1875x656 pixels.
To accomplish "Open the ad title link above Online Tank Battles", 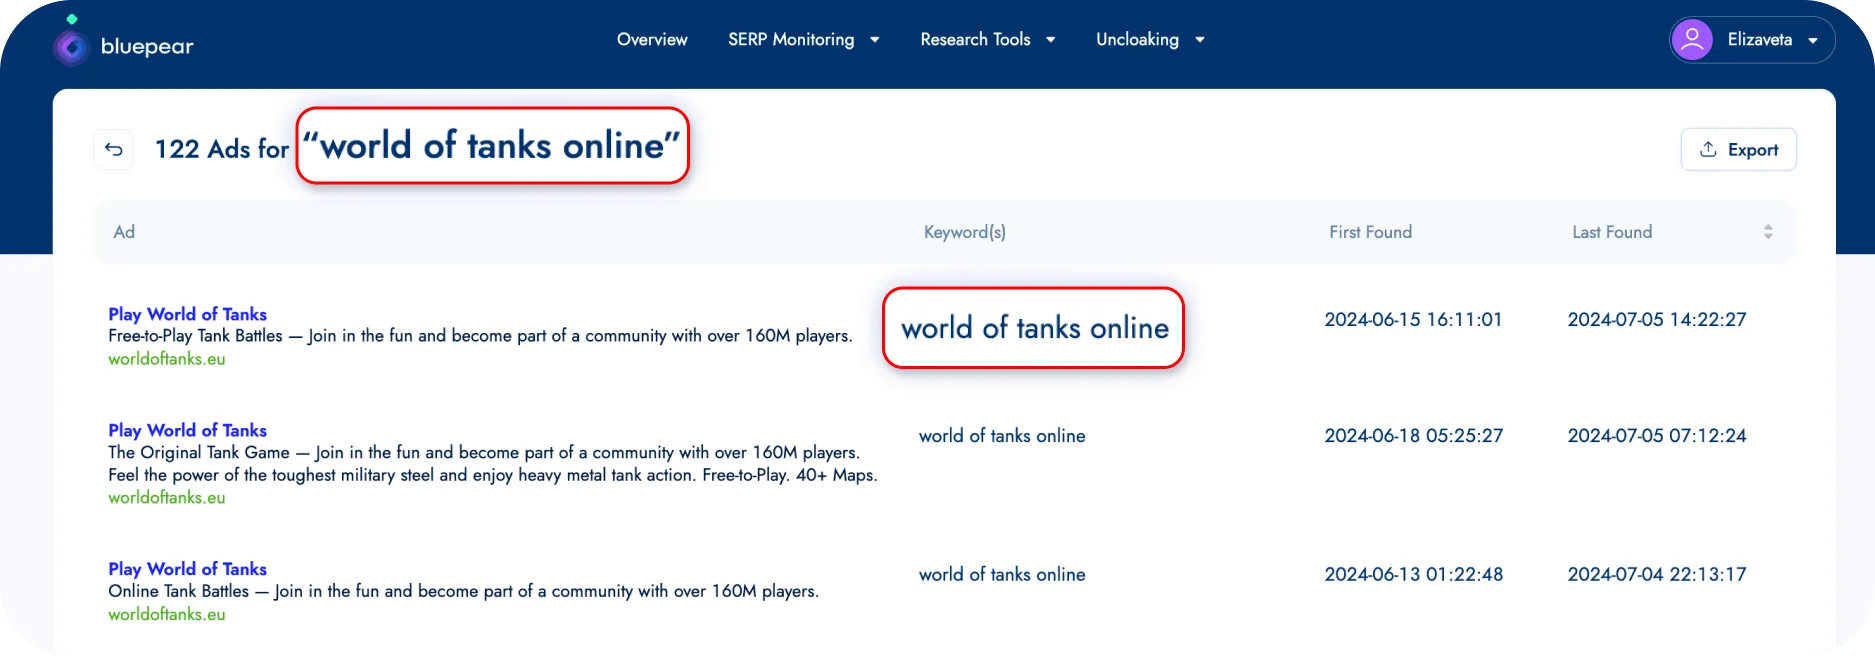I will tap(187, 569).
